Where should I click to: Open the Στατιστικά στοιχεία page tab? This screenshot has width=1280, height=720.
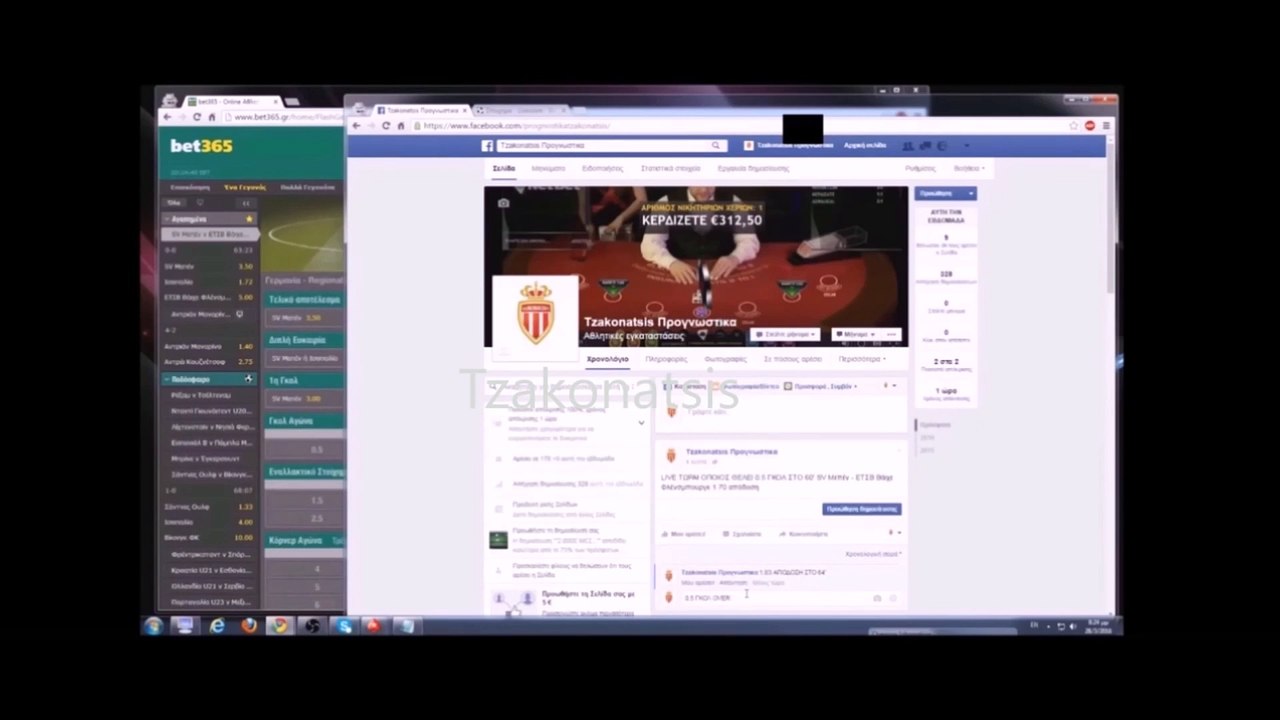670,169
